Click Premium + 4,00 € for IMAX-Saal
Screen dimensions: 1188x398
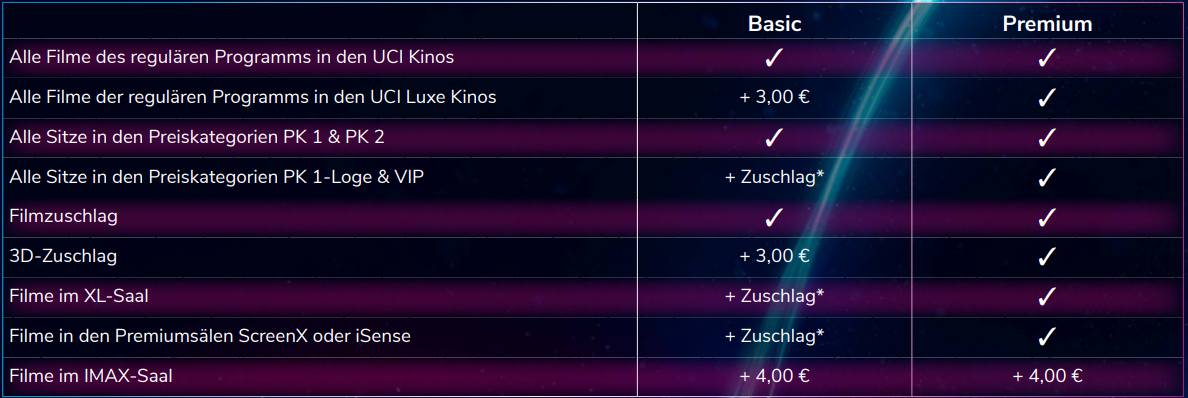(x=1047, y=376)
